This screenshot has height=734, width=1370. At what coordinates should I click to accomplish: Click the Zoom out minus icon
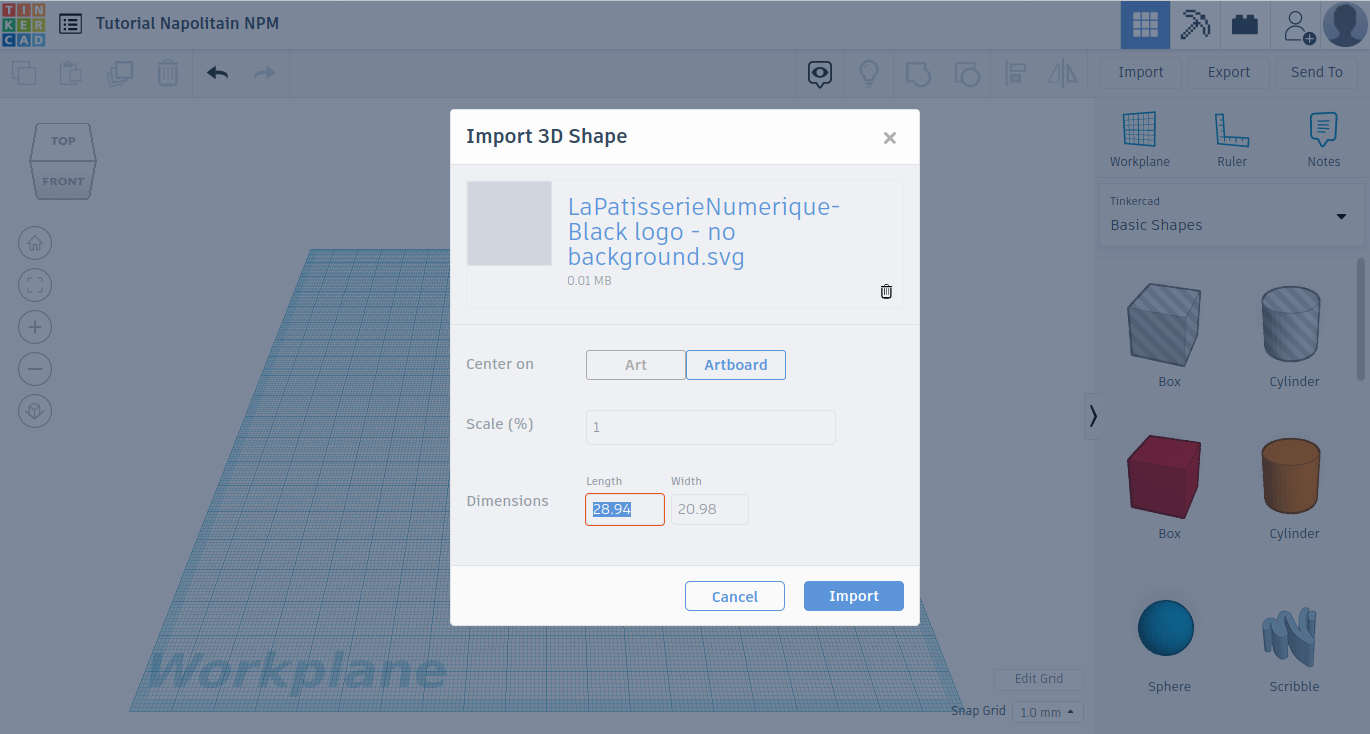(35, 369)
